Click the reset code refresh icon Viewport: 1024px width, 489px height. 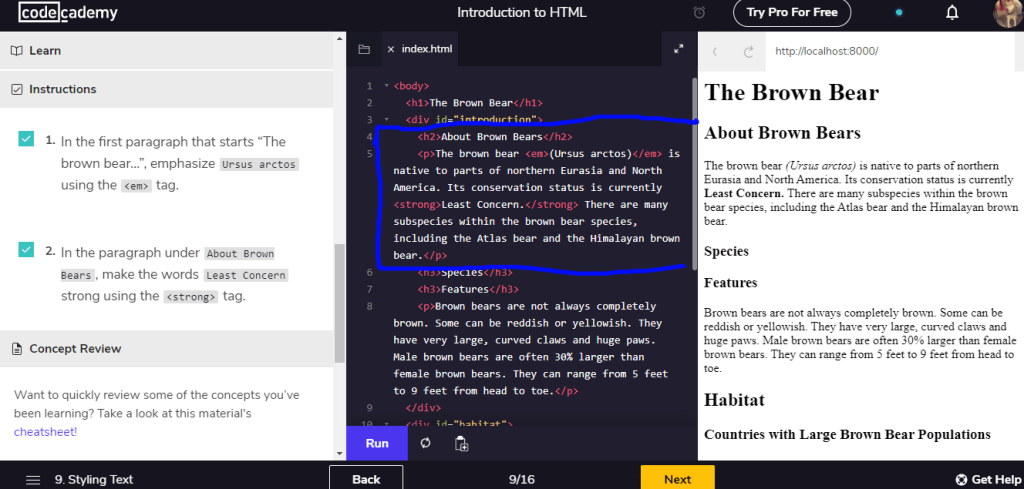coord(425,443)
